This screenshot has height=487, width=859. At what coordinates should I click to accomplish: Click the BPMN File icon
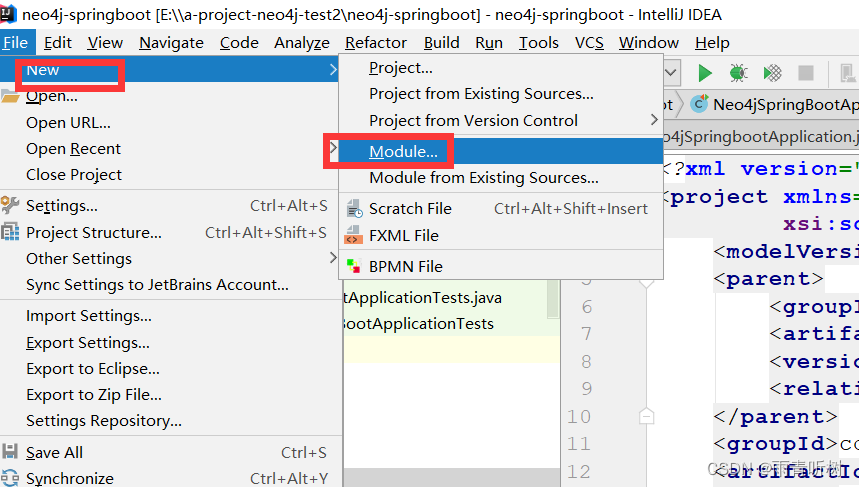click(x=354, y=266)
